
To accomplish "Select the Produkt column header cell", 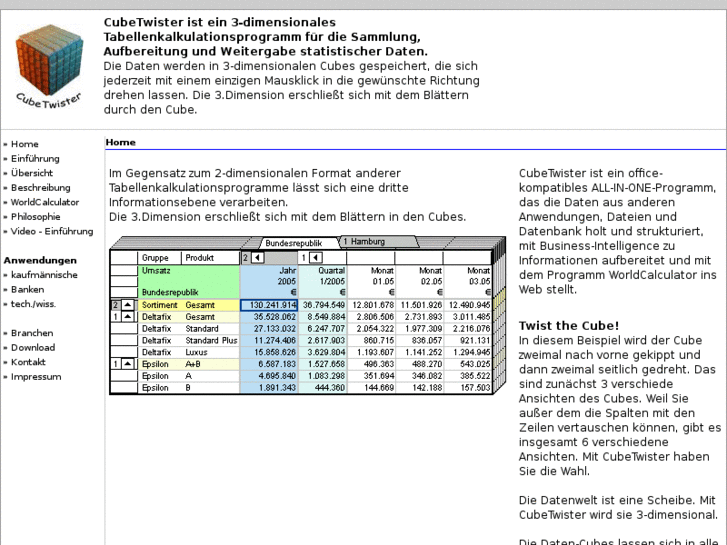I will (x=210, y=257).
